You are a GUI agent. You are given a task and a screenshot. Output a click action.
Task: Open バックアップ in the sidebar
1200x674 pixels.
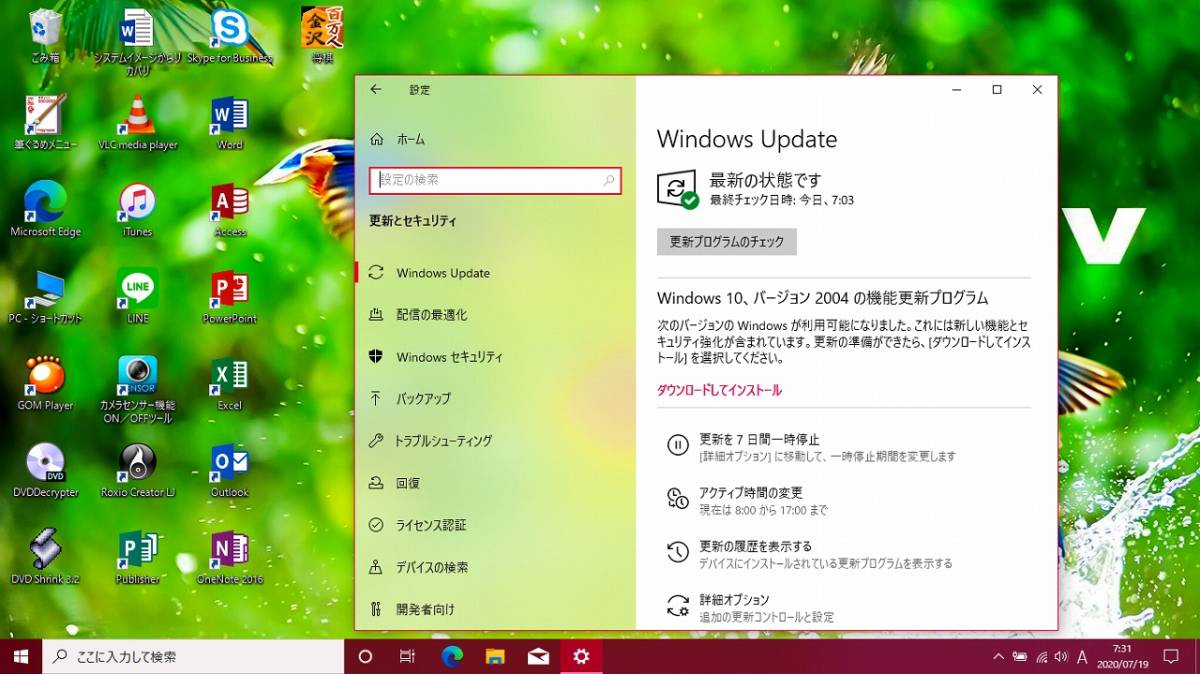click(496, 399)
